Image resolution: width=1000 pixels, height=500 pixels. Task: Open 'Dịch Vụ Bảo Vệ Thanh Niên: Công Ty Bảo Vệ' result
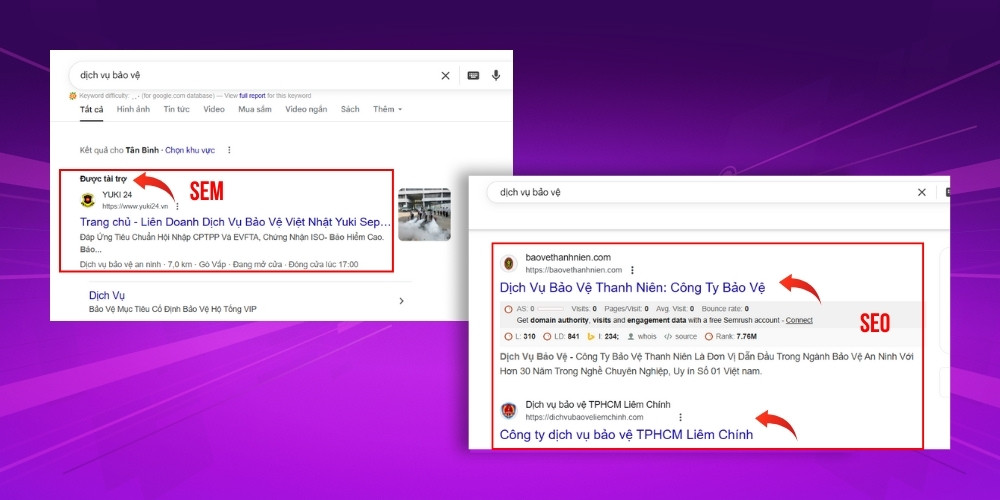click(633, 288)
